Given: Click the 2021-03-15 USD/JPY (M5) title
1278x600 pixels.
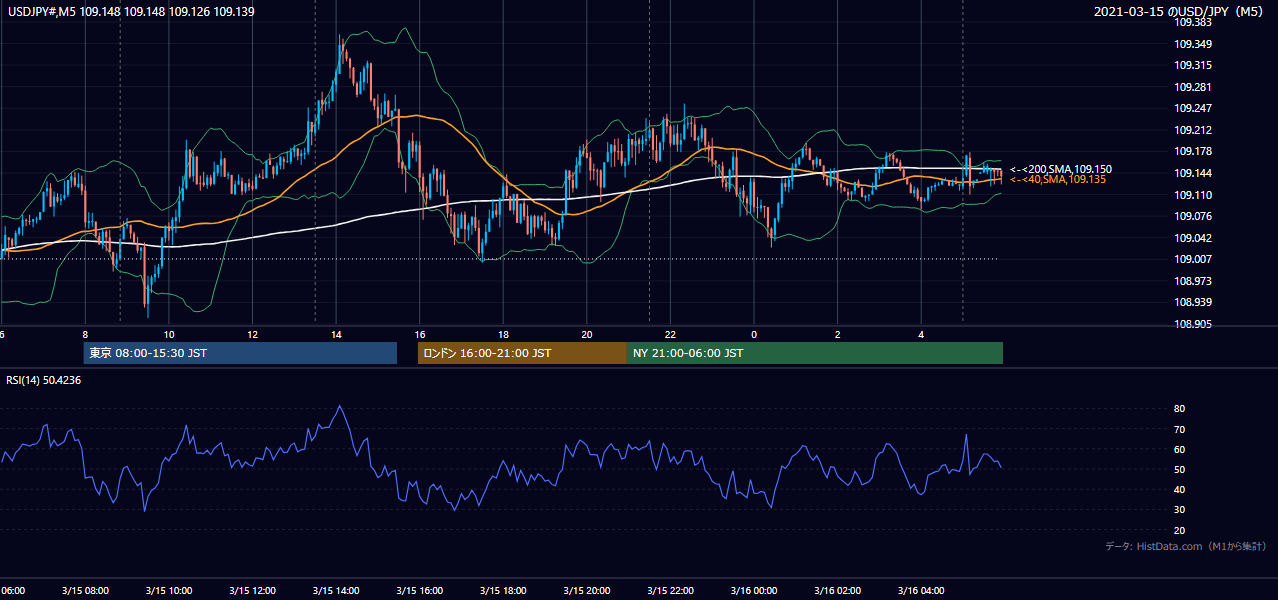Looking at the screenshot, I should 1180,12.
